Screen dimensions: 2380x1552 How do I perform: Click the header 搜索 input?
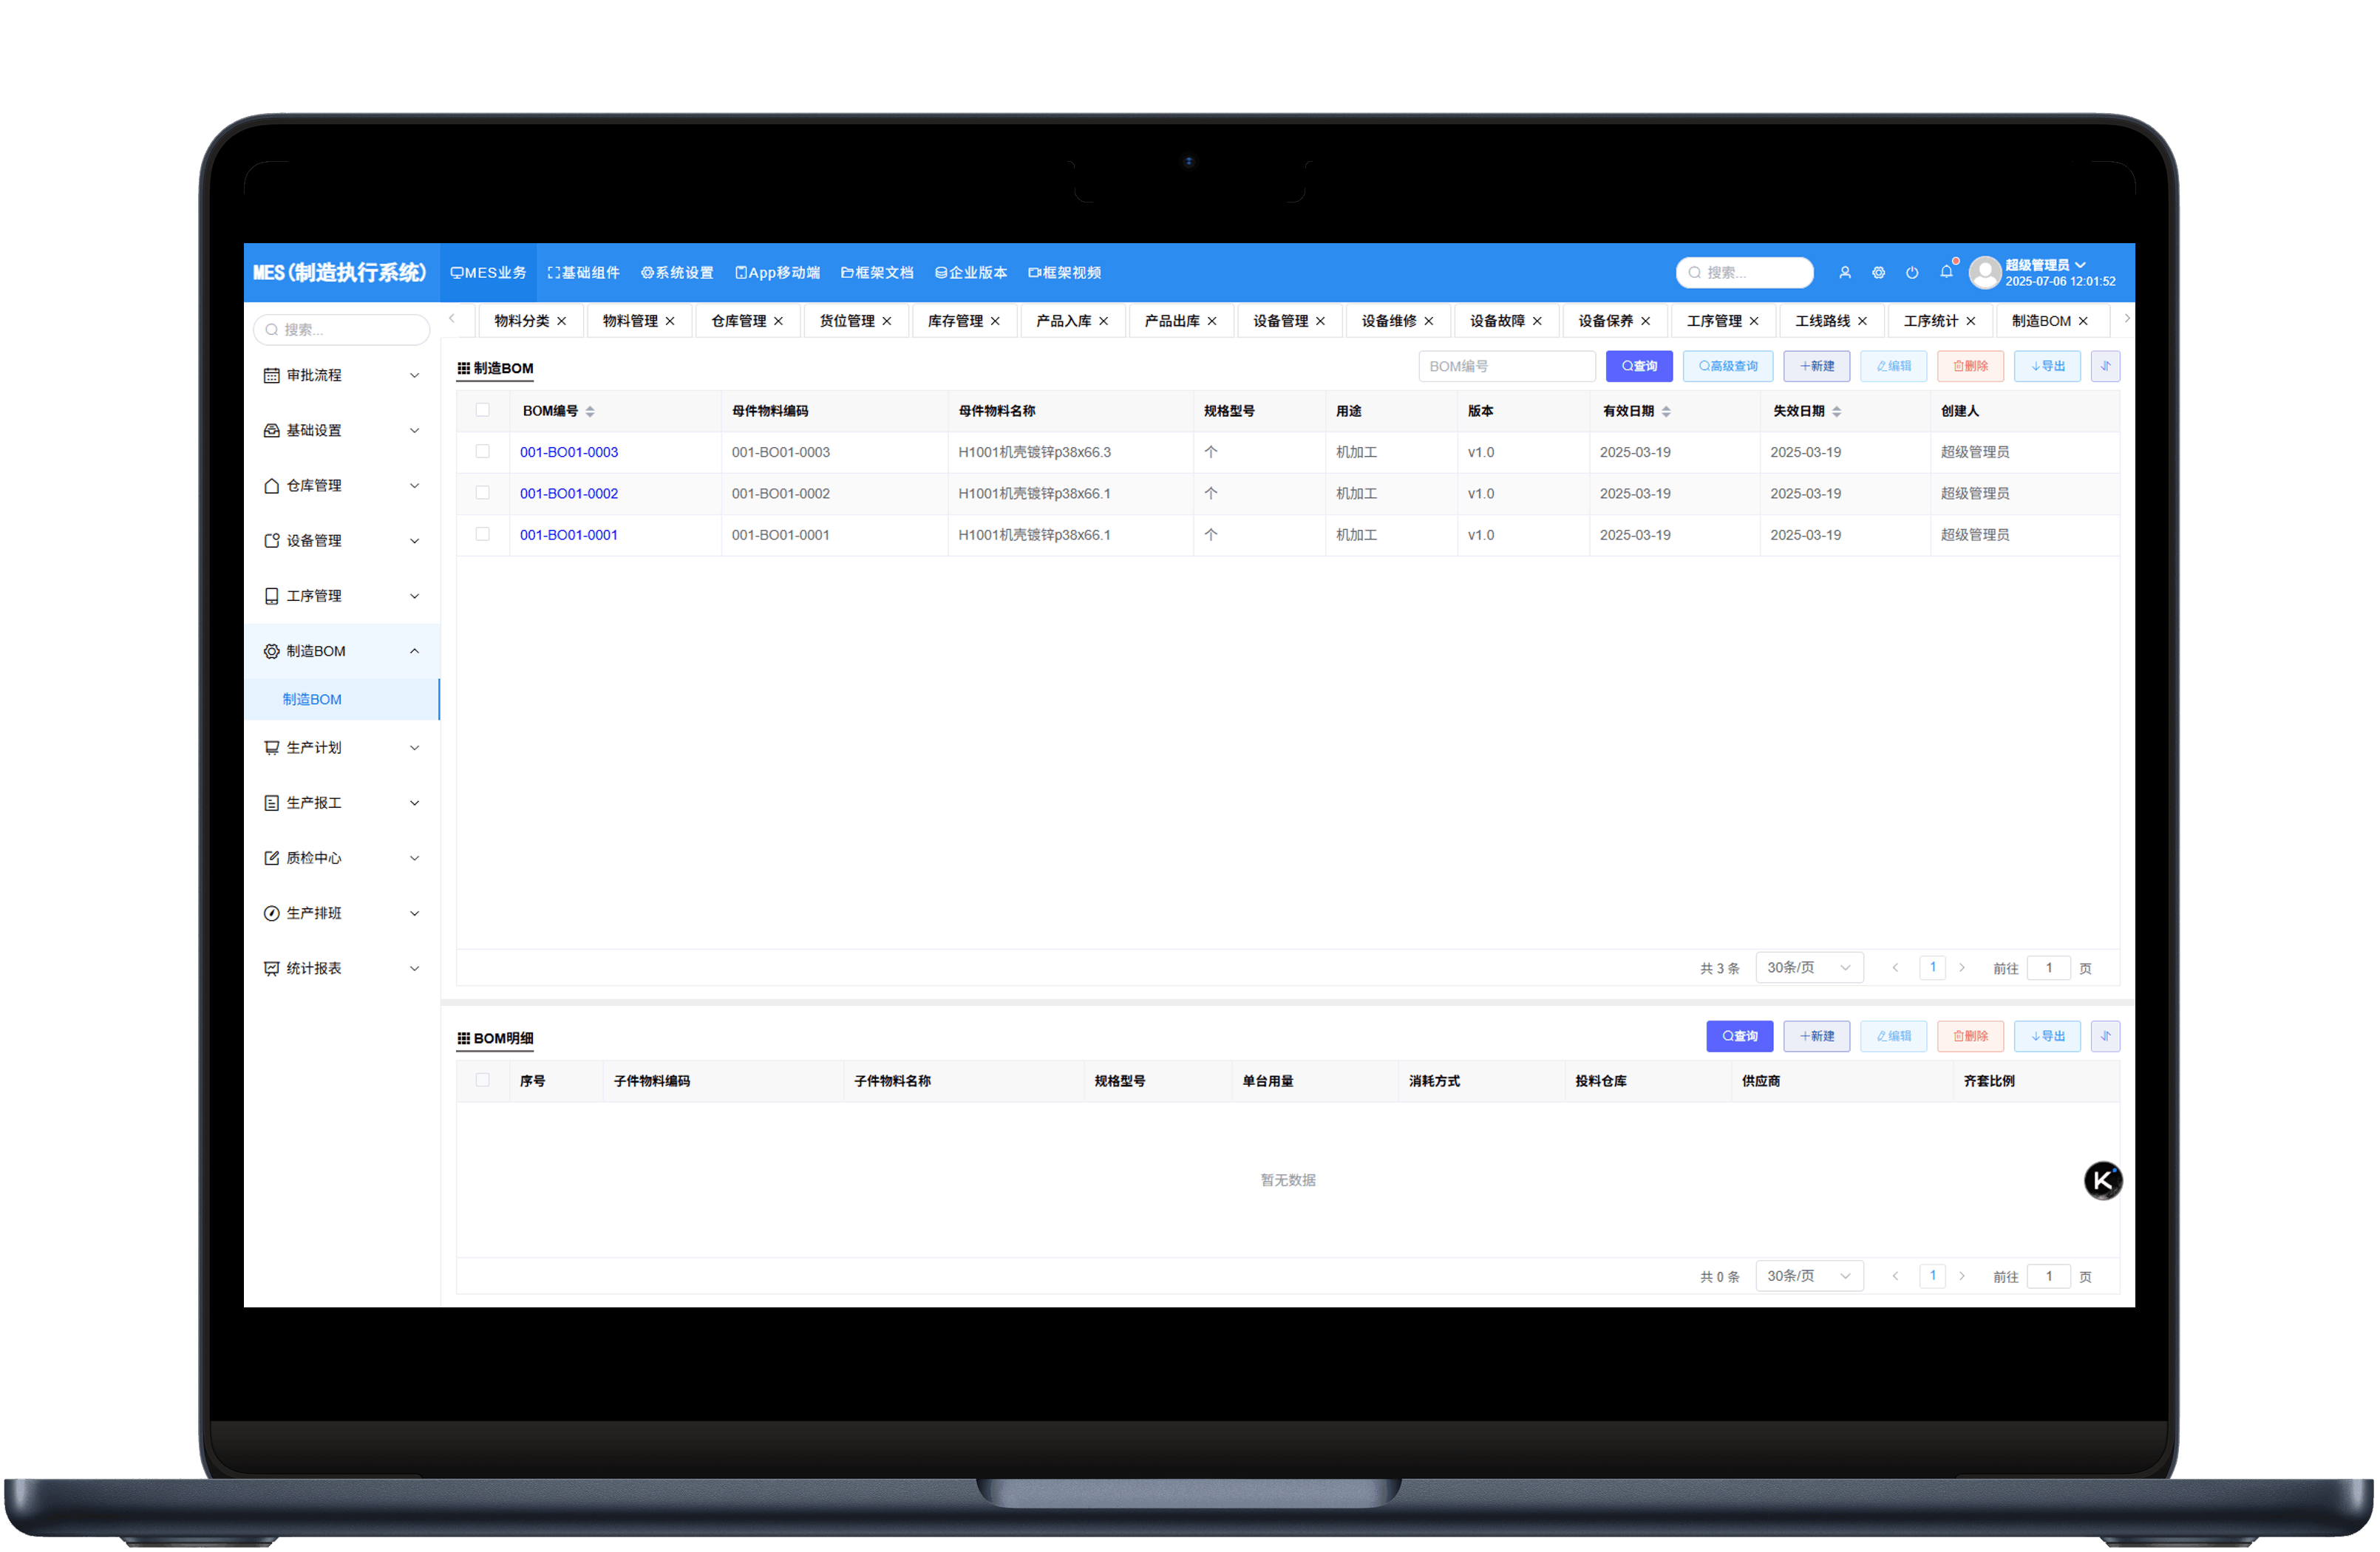1744,273
